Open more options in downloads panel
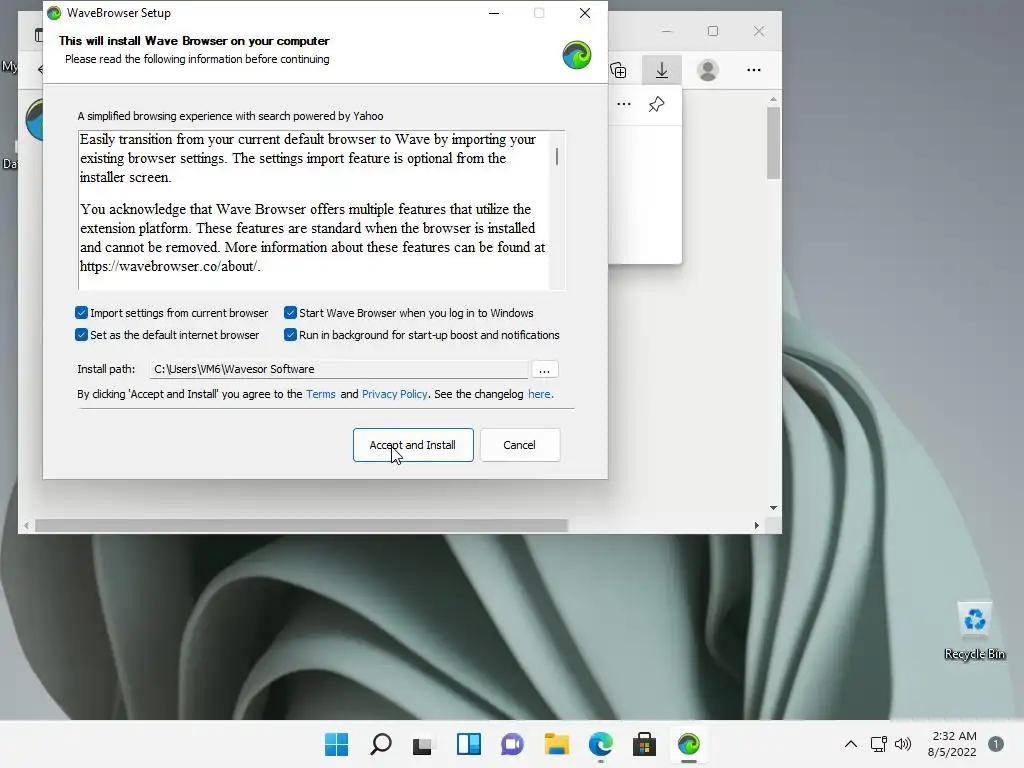The height and width of the screenshot is (768, 1024). (624, 104)
